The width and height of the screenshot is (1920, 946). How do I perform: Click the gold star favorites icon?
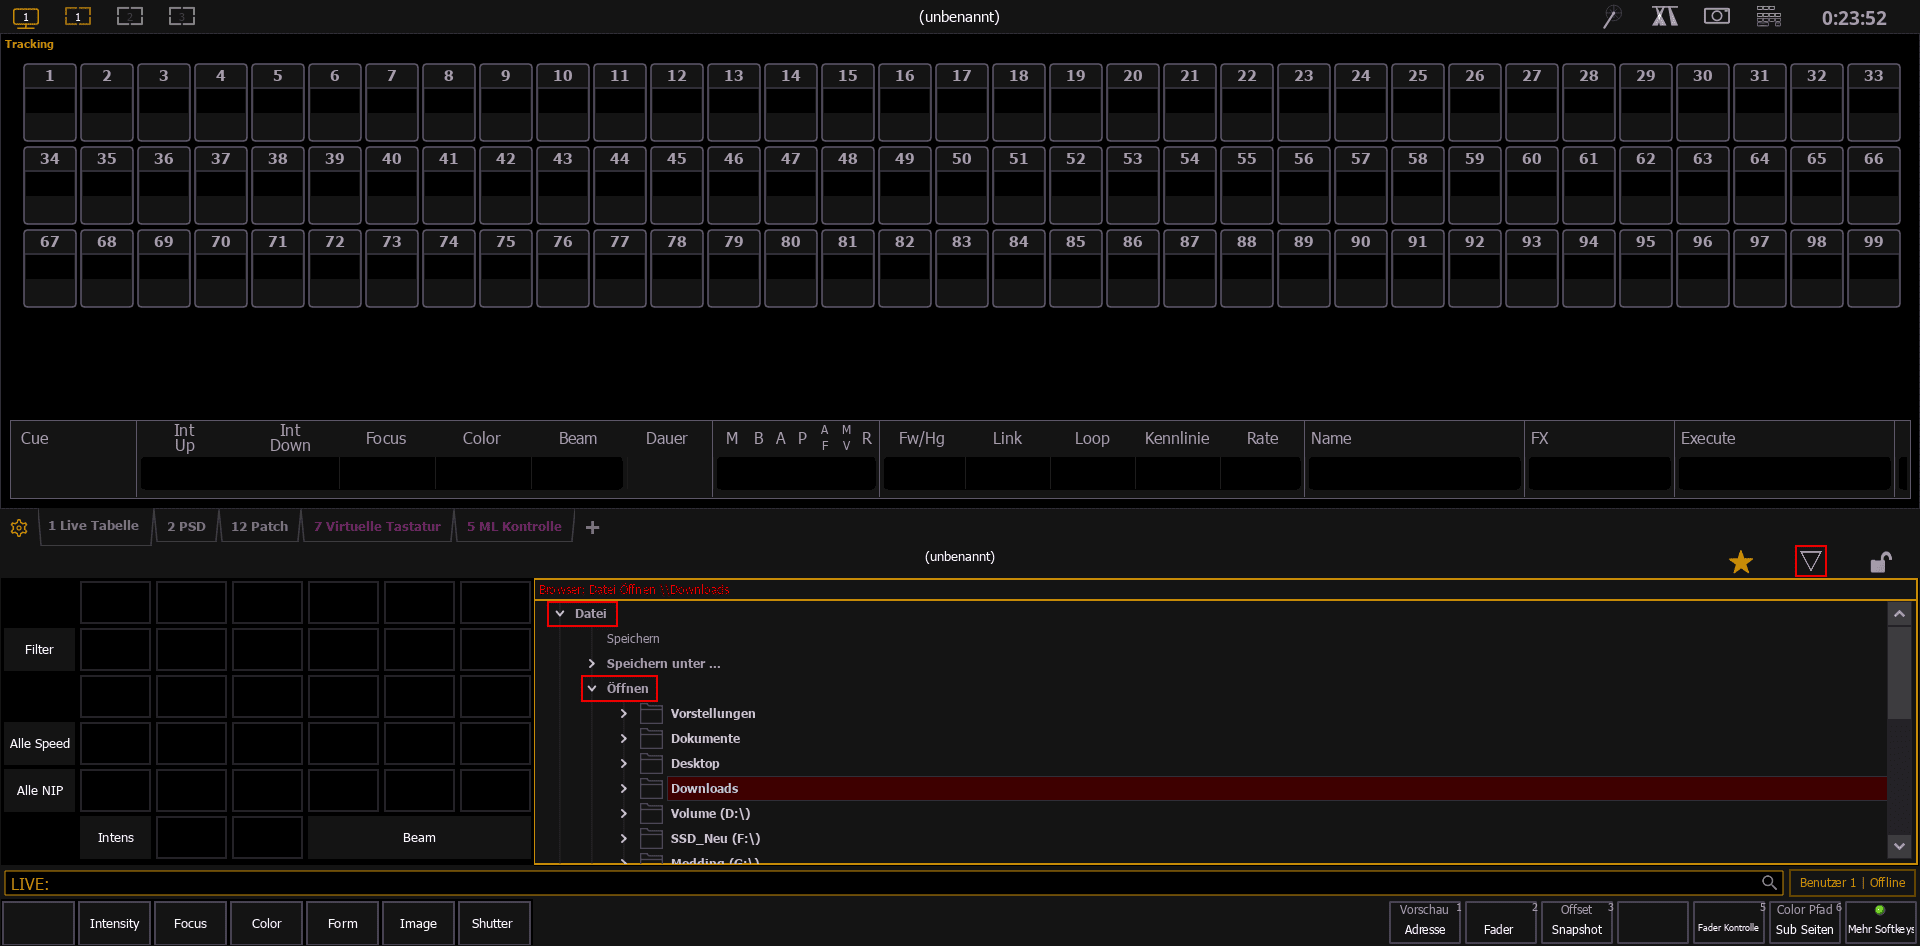pos(1741,562)
